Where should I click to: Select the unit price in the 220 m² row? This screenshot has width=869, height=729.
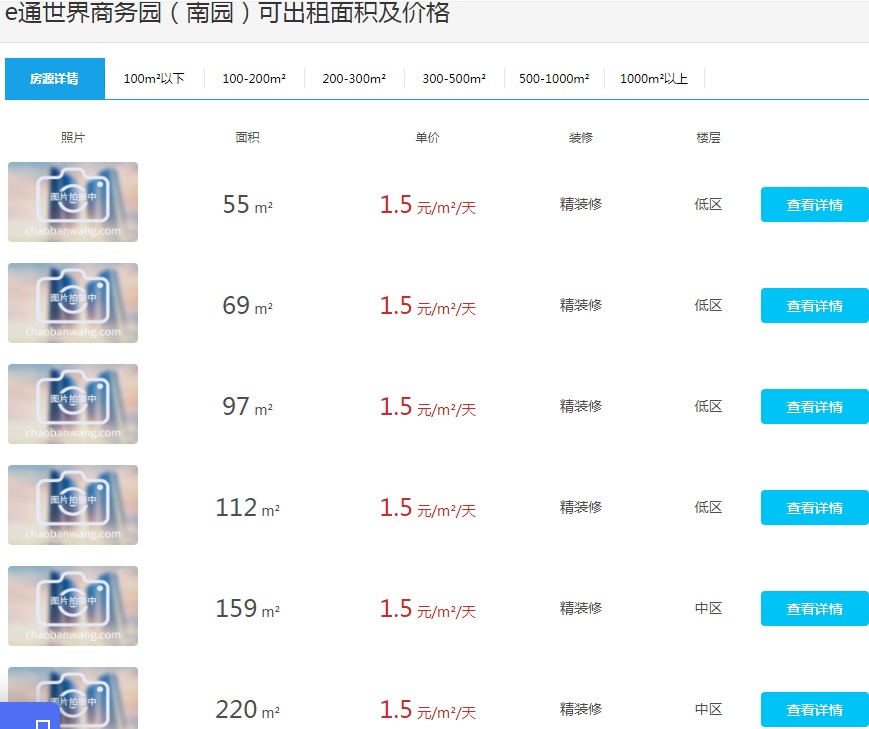pyautogui.click(x=428, y=709)
